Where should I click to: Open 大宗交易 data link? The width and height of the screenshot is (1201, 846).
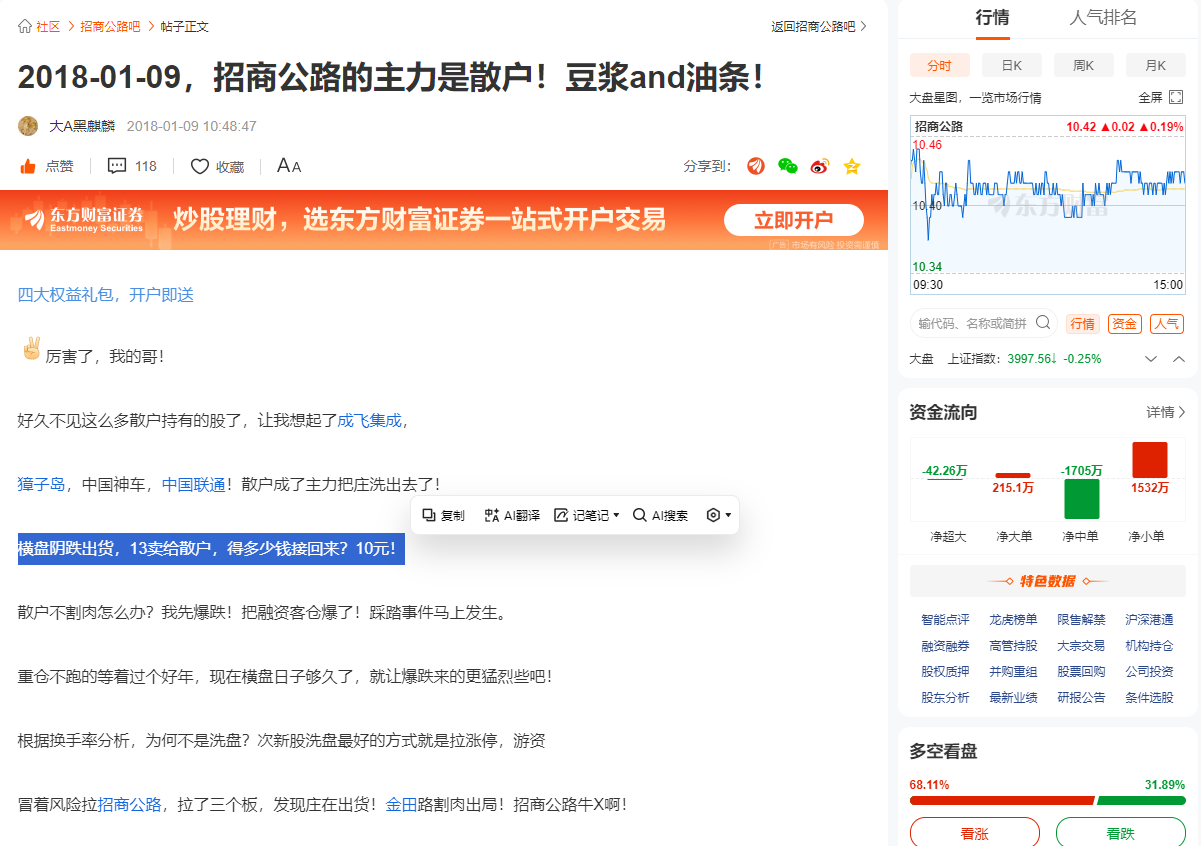(1081, 646)
